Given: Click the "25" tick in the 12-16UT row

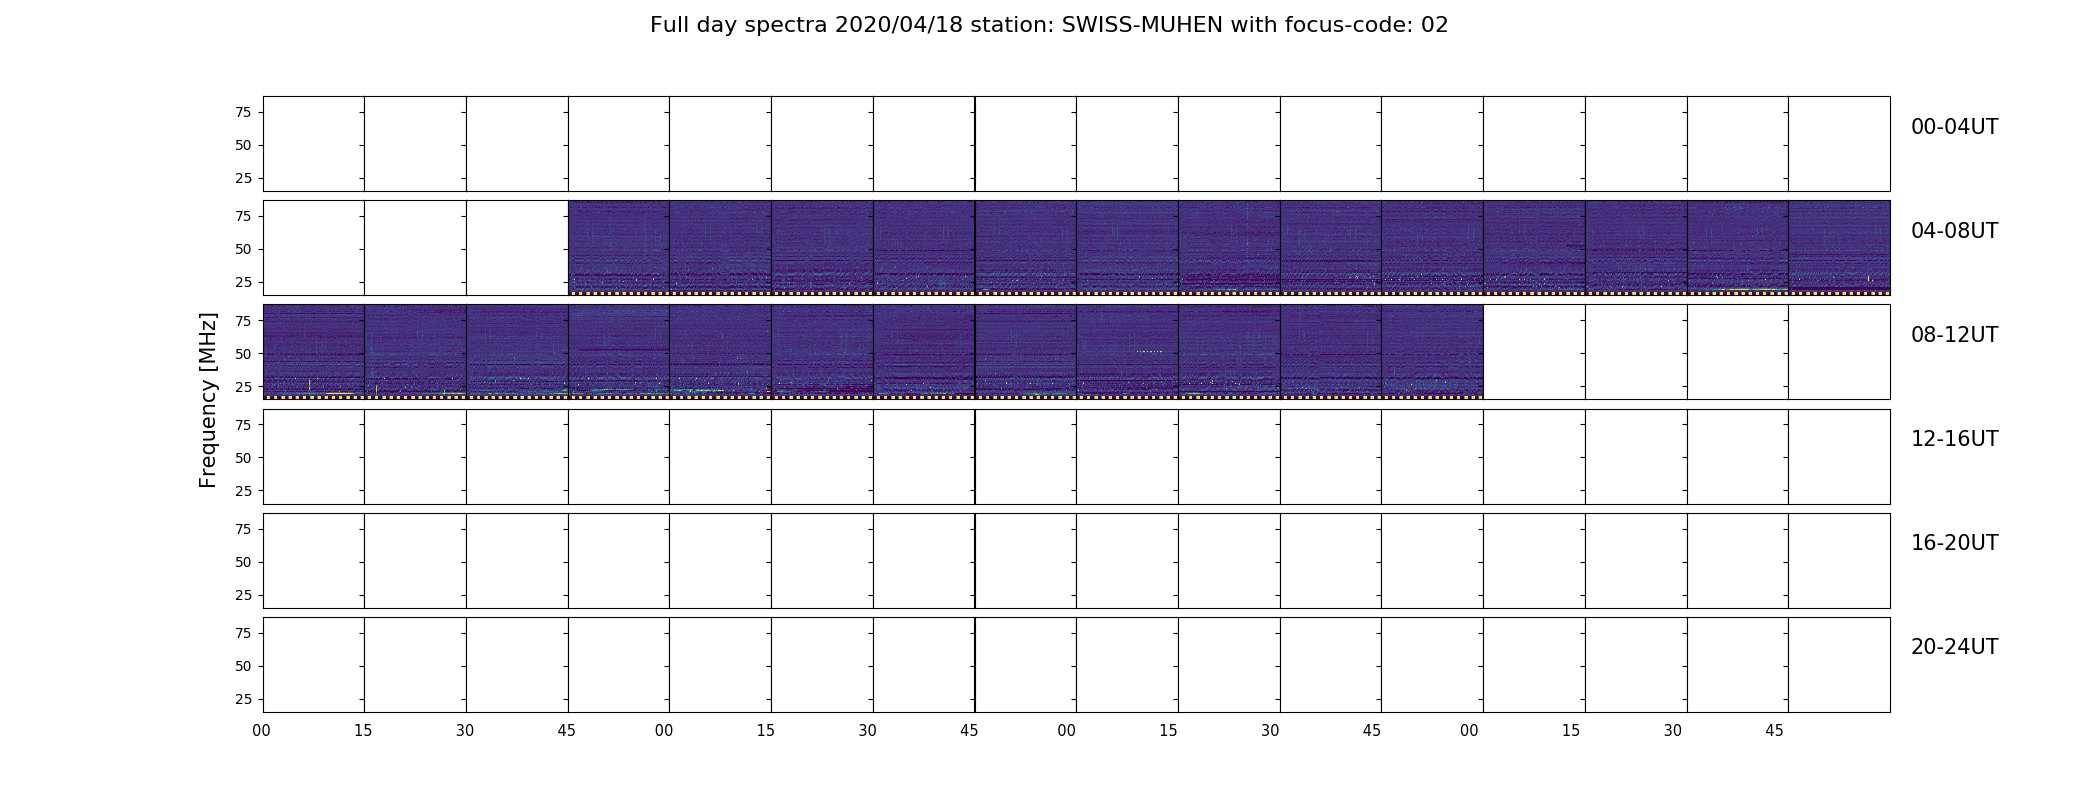Looking at the screenshot, I should click(243, 490).
